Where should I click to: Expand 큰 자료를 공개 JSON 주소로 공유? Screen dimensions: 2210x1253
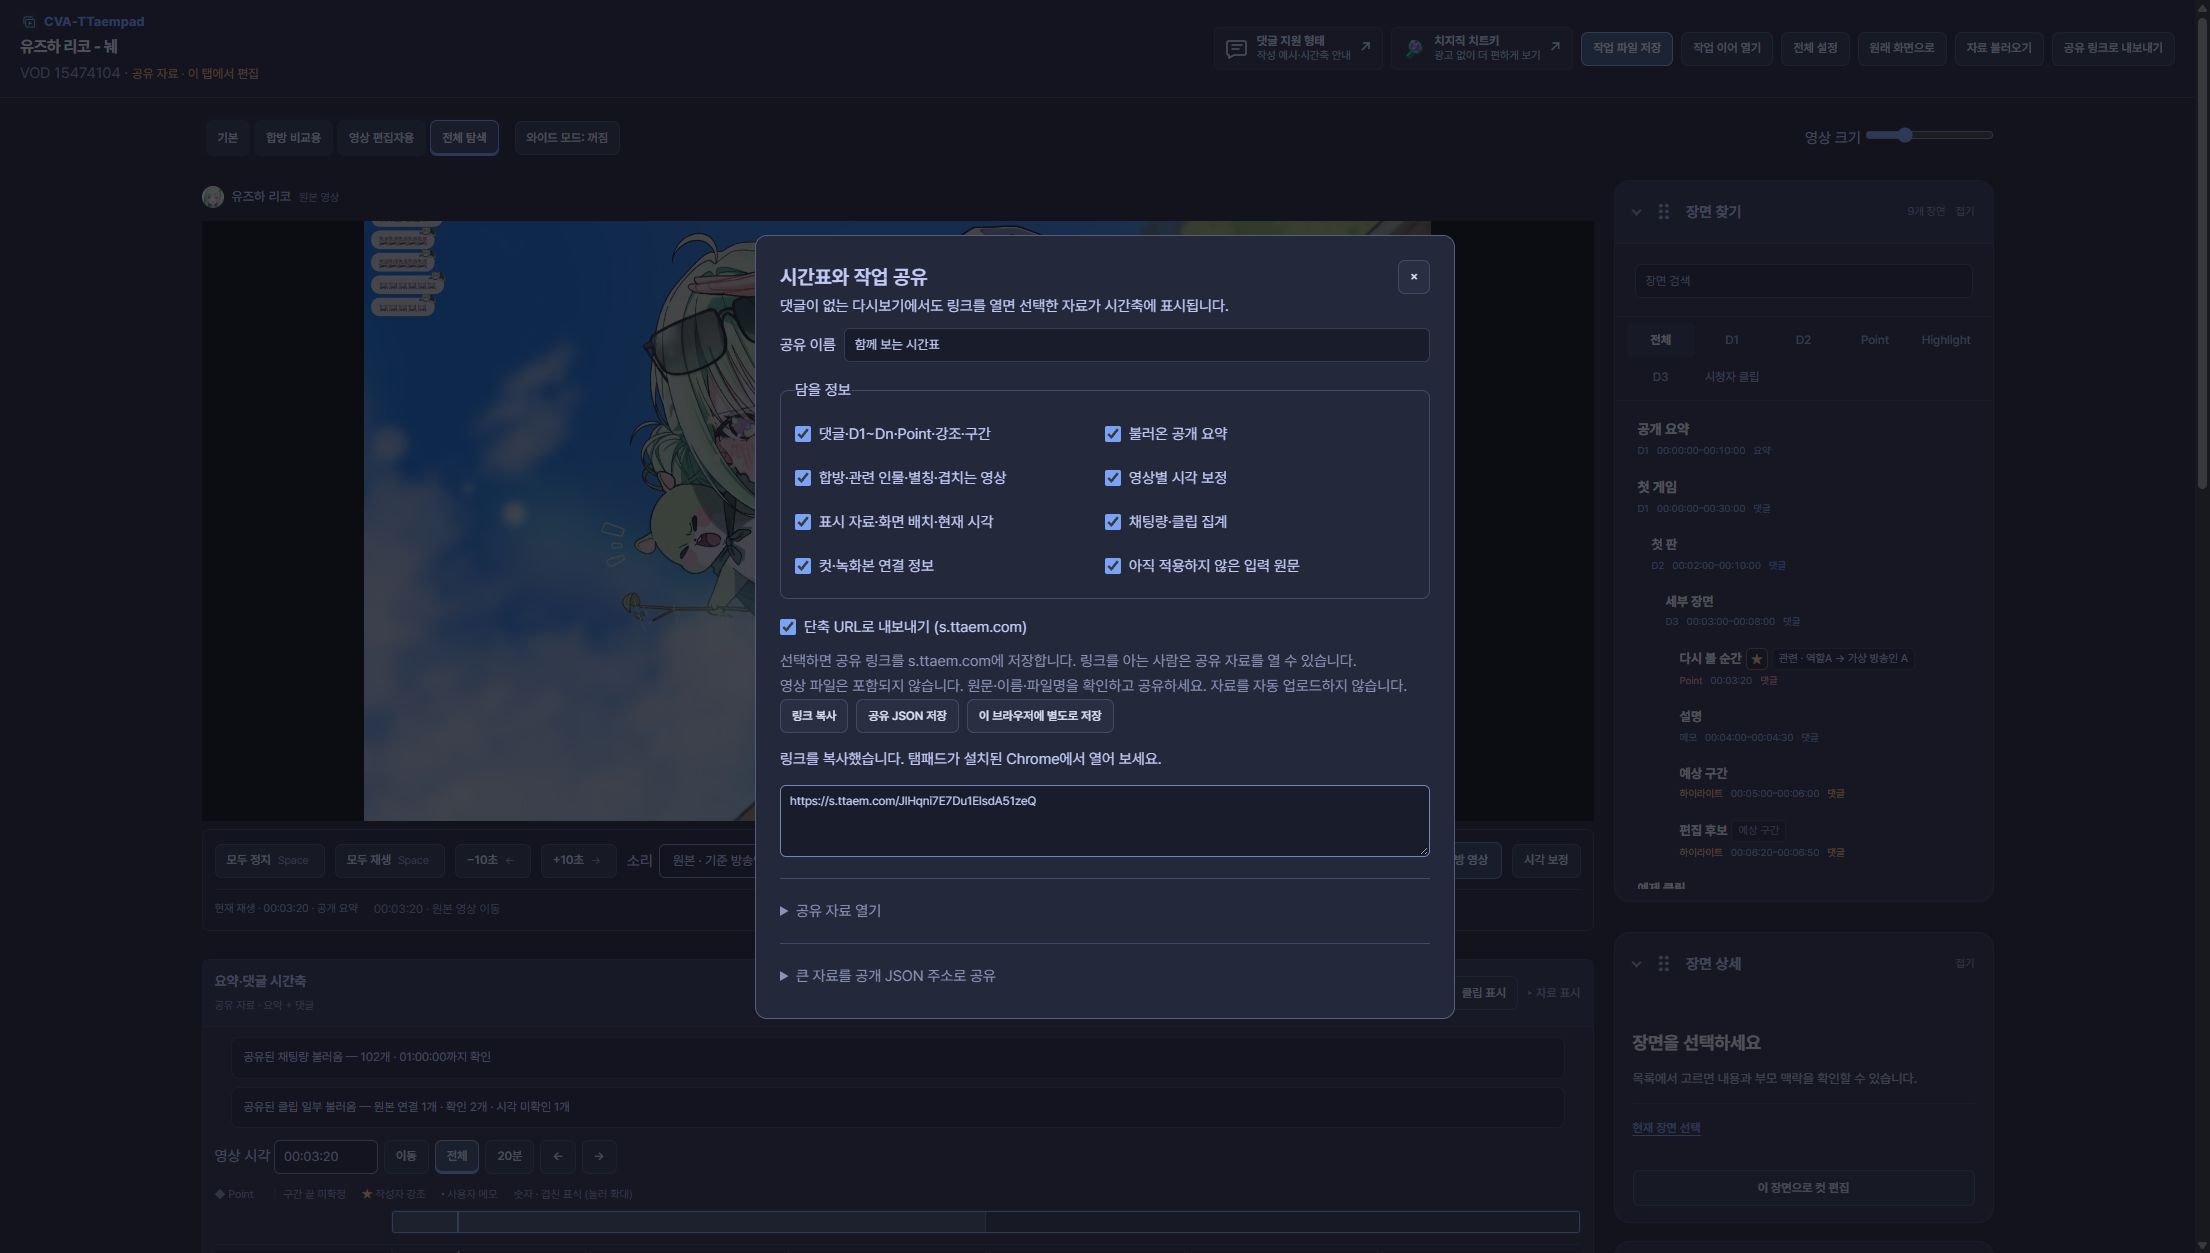(x=887, y=976)
